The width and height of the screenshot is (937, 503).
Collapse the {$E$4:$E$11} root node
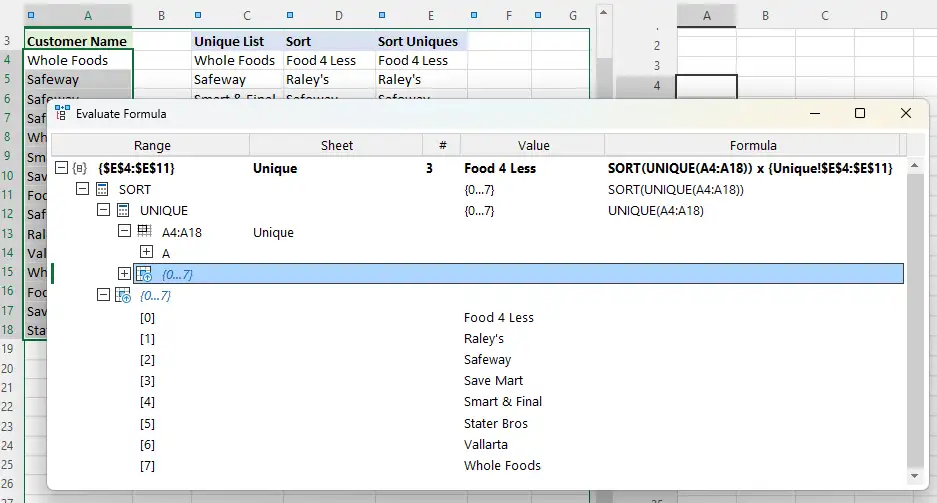coord(61,168)
